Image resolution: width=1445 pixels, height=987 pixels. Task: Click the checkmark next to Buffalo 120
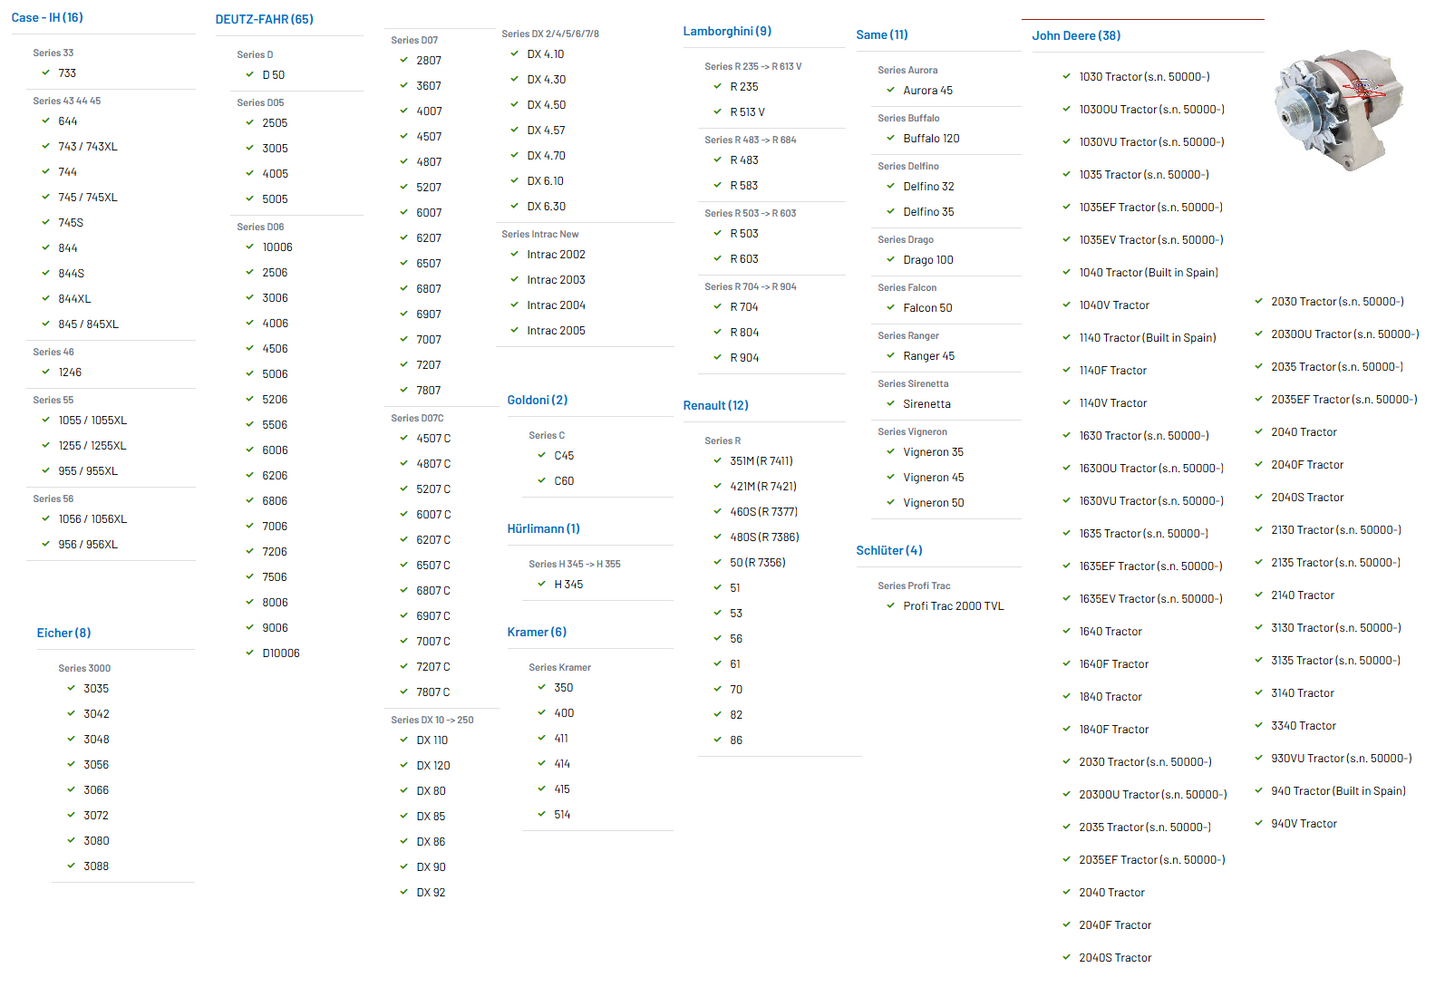(x=891, y=138)
